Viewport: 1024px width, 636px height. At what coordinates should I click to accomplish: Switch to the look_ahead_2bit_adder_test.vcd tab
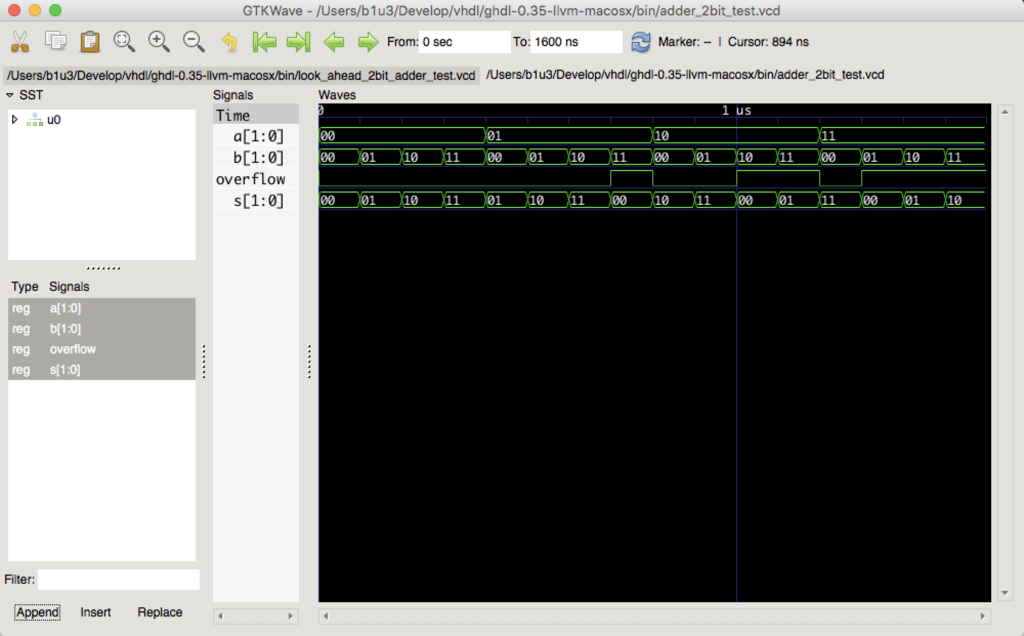tap(241, 75)
